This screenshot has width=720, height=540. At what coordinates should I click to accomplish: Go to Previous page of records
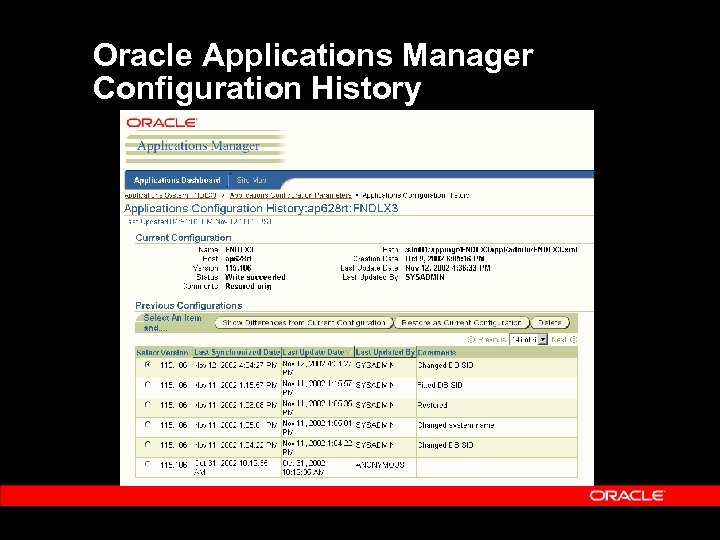[x=487, y=339]
